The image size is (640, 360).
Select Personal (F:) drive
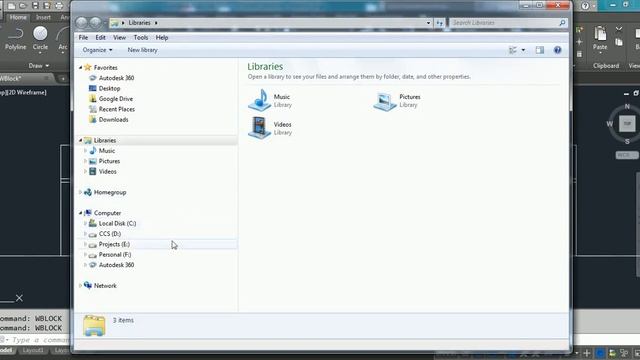coord(115,255)
